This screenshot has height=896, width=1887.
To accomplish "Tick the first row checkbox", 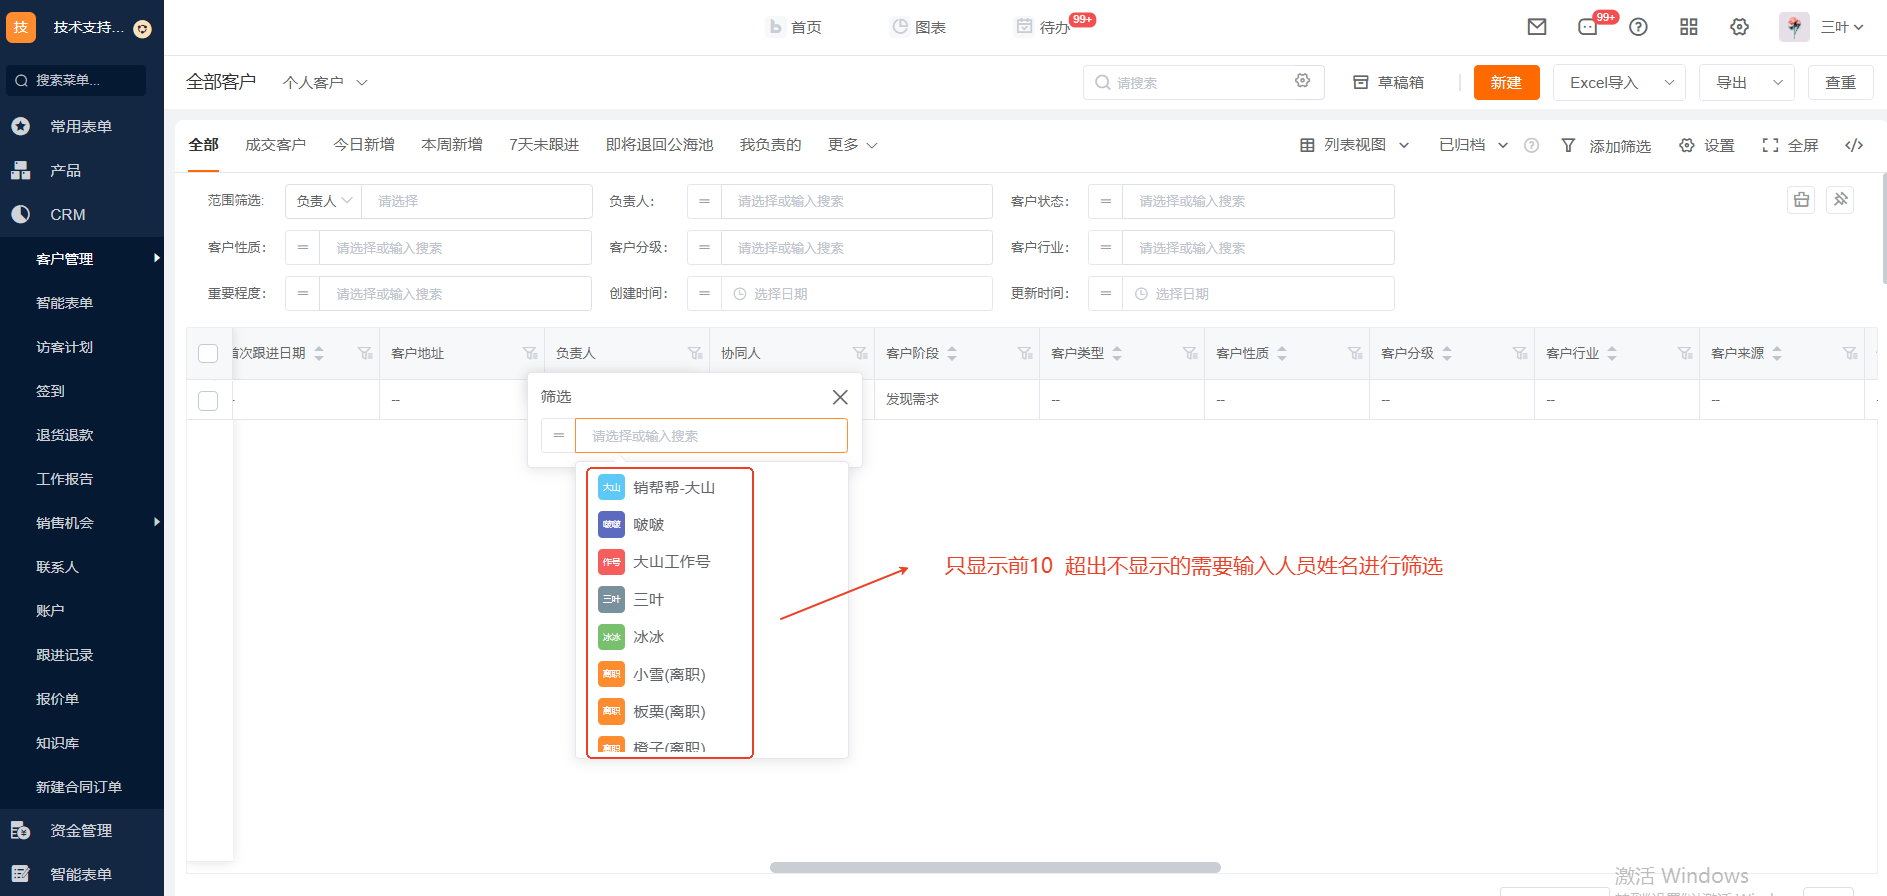I will click(208, 400).
